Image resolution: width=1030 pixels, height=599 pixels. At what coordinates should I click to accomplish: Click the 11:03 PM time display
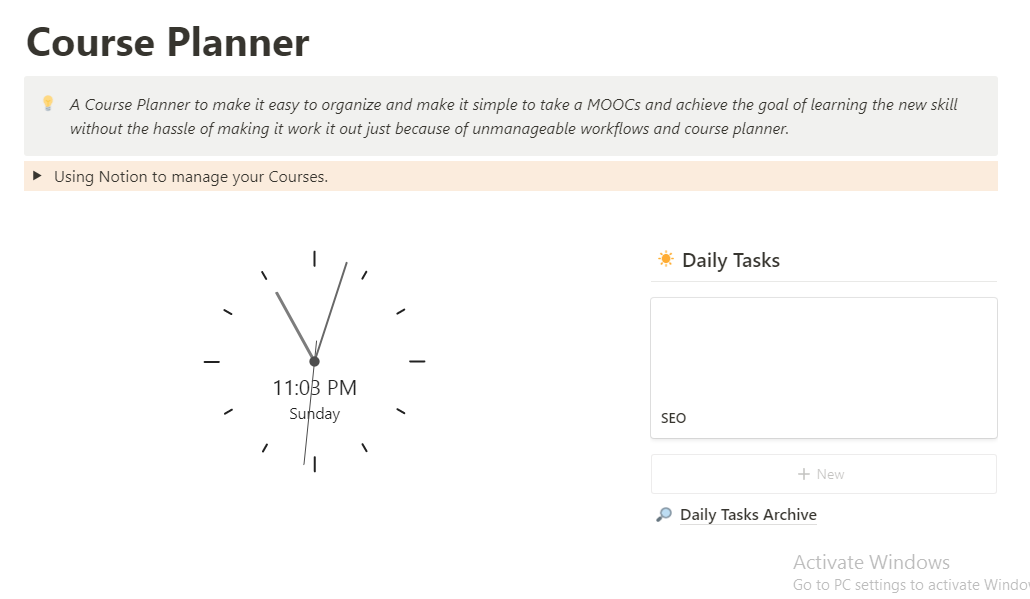pyautogui.click(x=314, y=387)
